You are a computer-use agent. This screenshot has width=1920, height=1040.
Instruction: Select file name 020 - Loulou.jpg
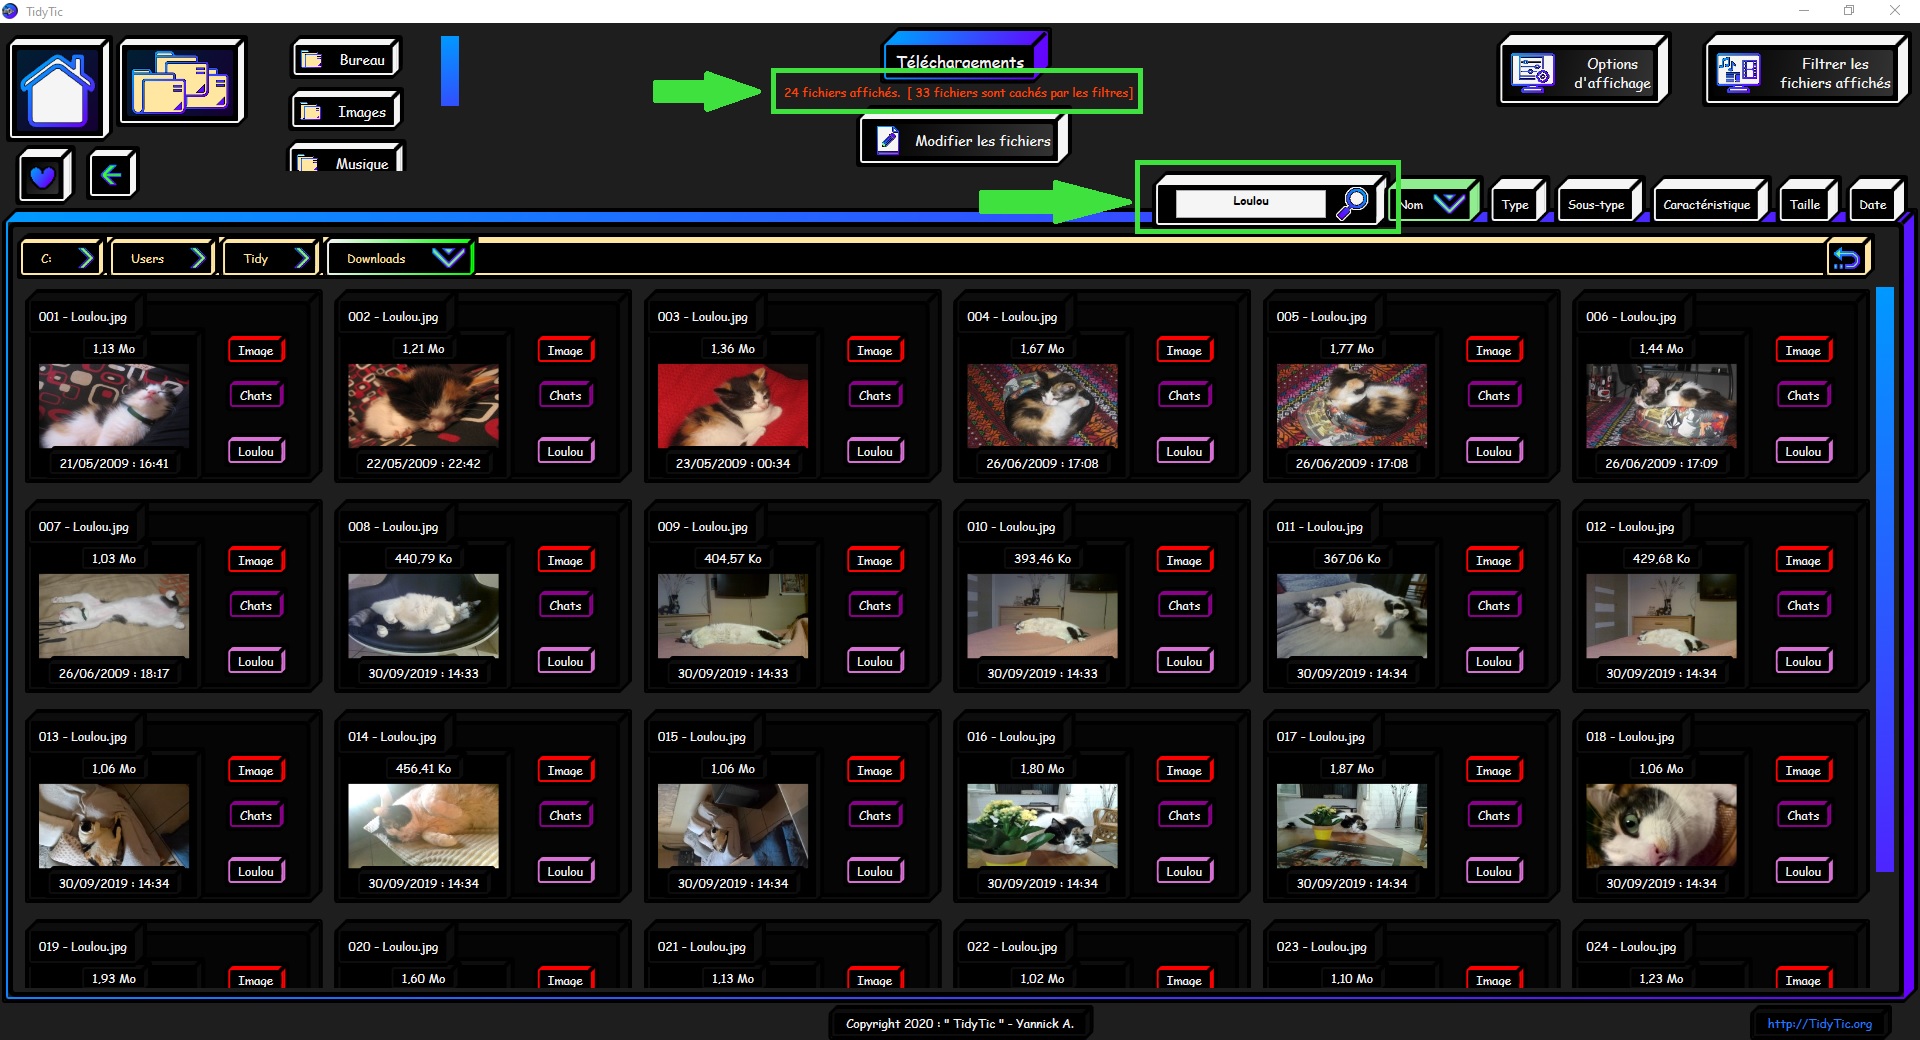(393, 947)
